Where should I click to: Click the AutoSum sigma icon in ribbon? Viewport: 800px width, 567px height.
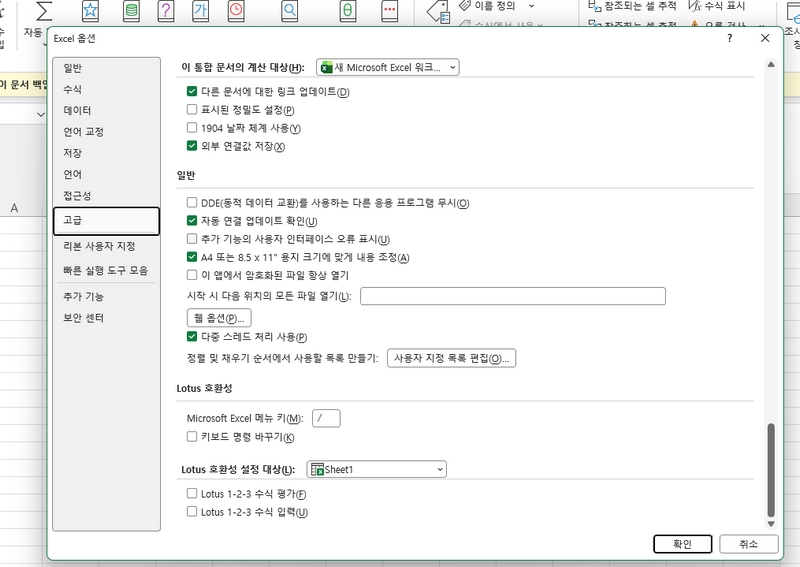[x=44, y=11]
